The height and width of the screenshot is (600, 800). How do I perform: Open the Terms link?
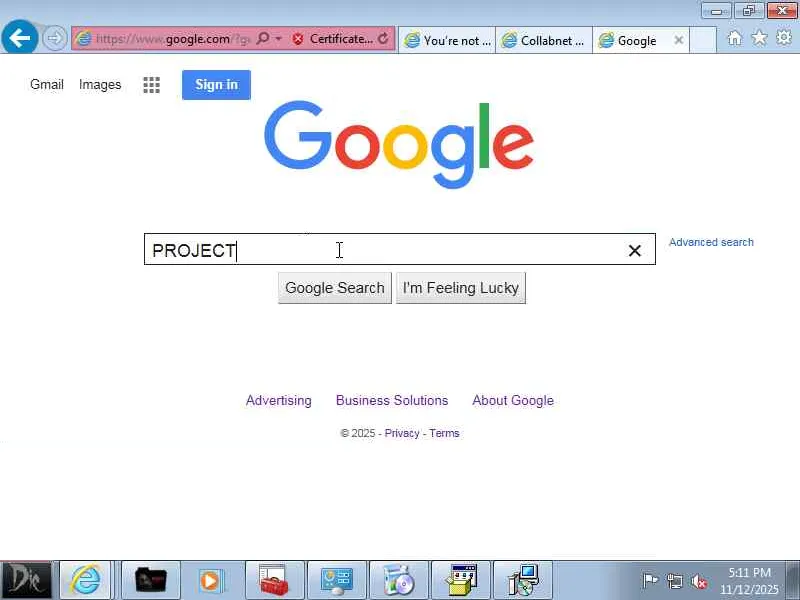(444, 433)
